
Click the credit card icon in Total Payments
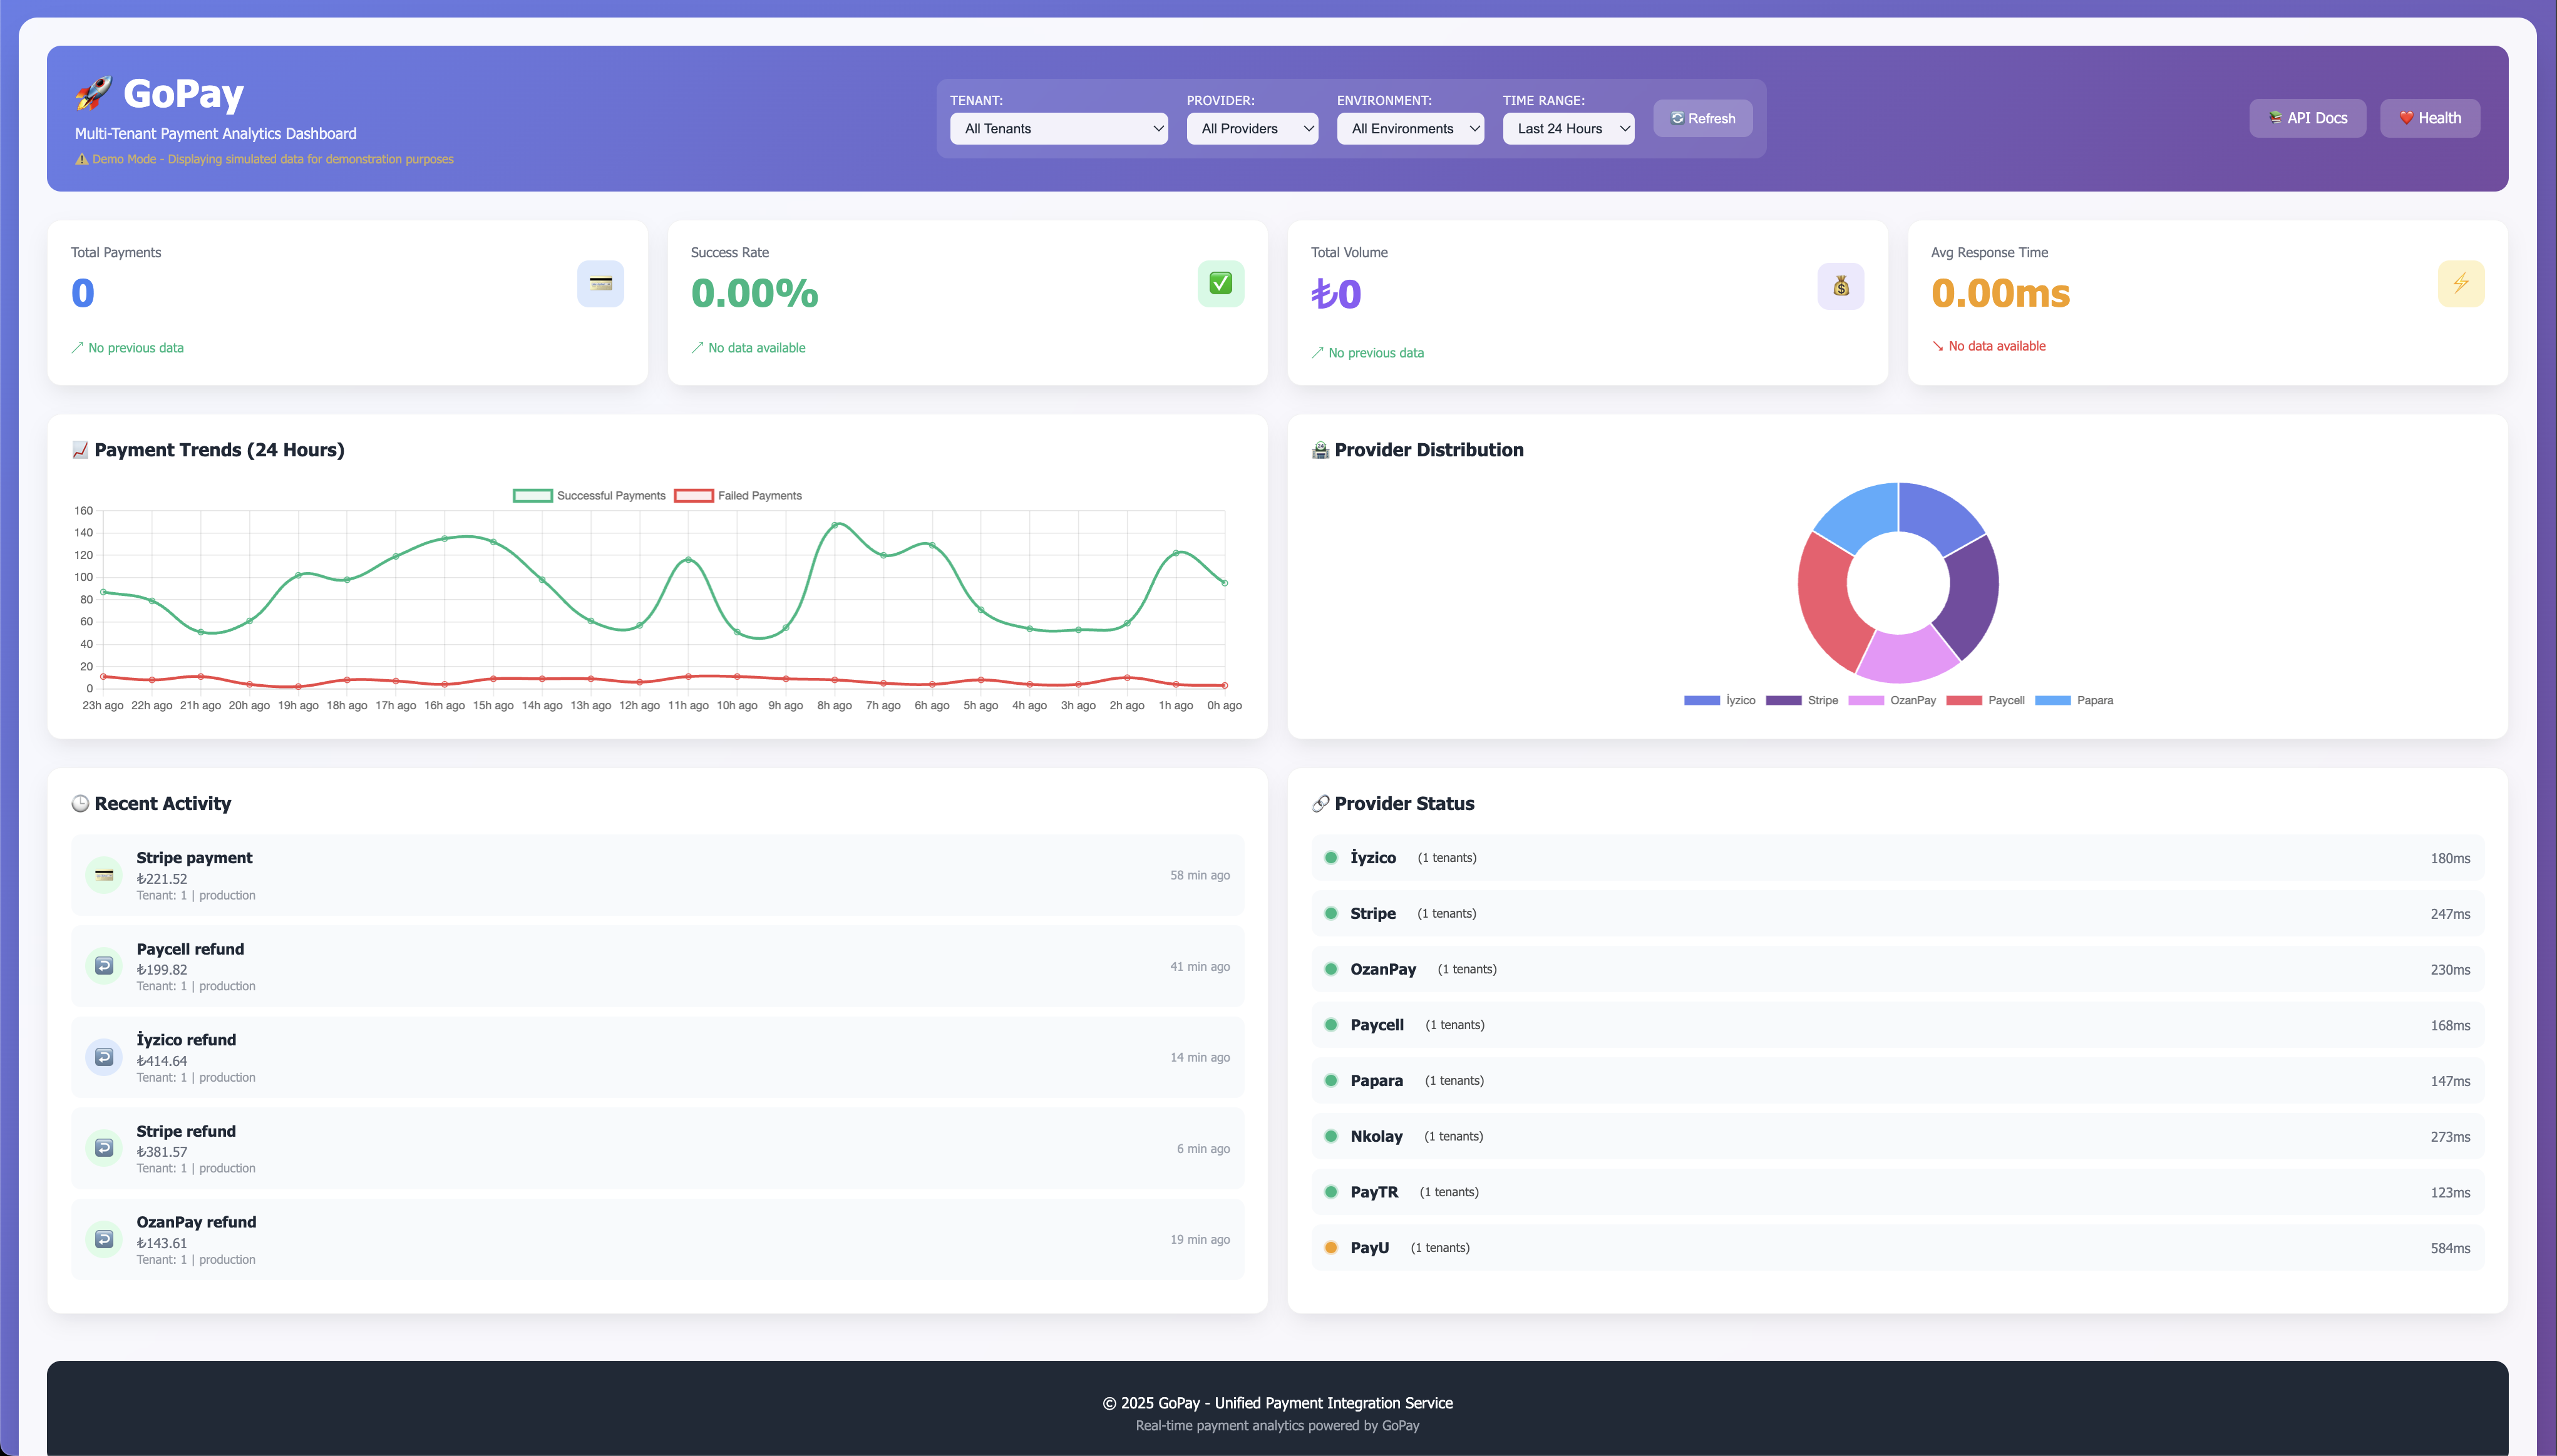point(600,284)
